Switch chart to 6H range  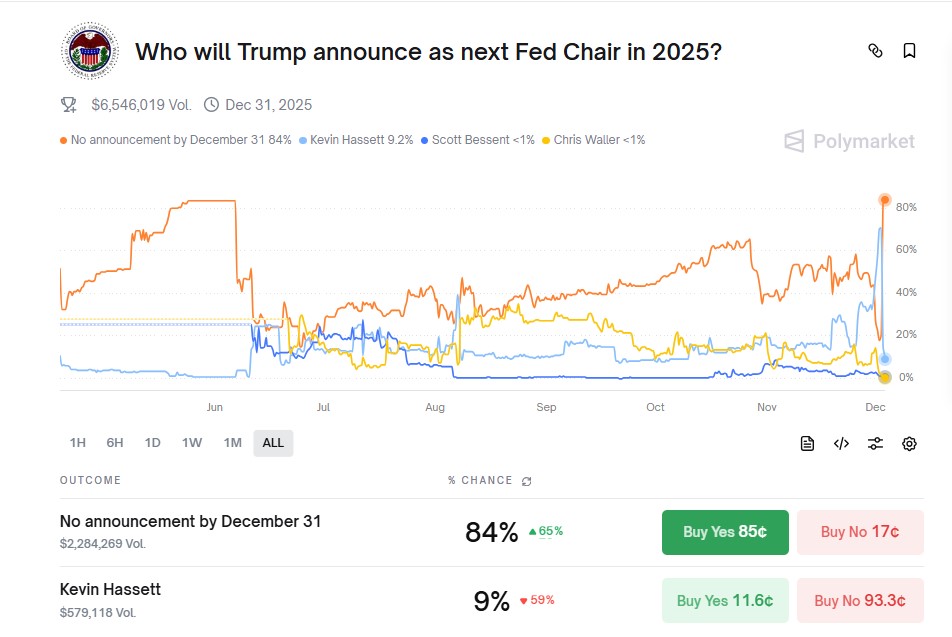(115, 443)
